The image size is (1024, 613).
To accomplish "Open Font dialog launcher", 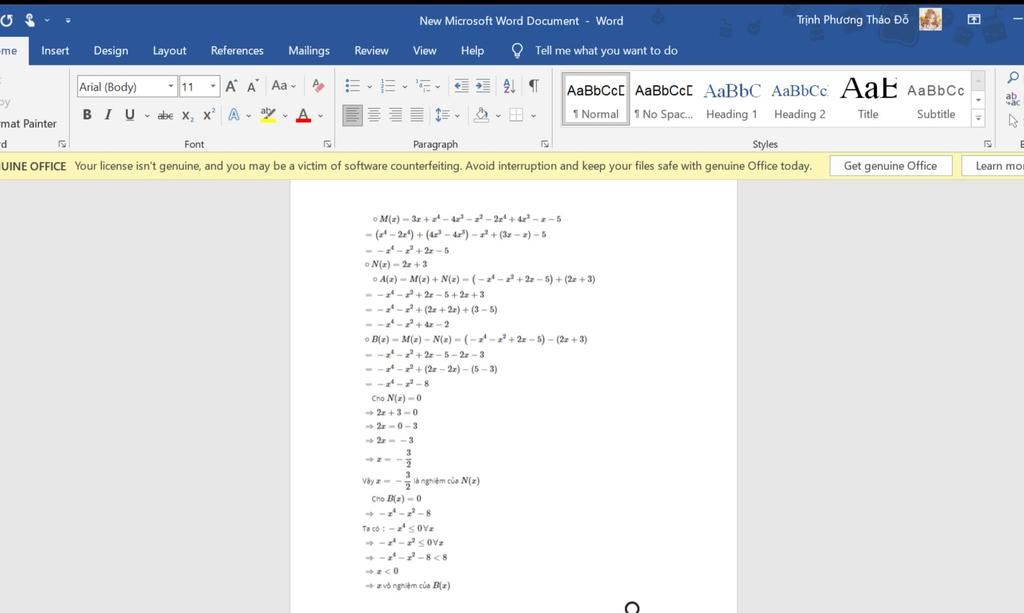I will pos(327,144).
